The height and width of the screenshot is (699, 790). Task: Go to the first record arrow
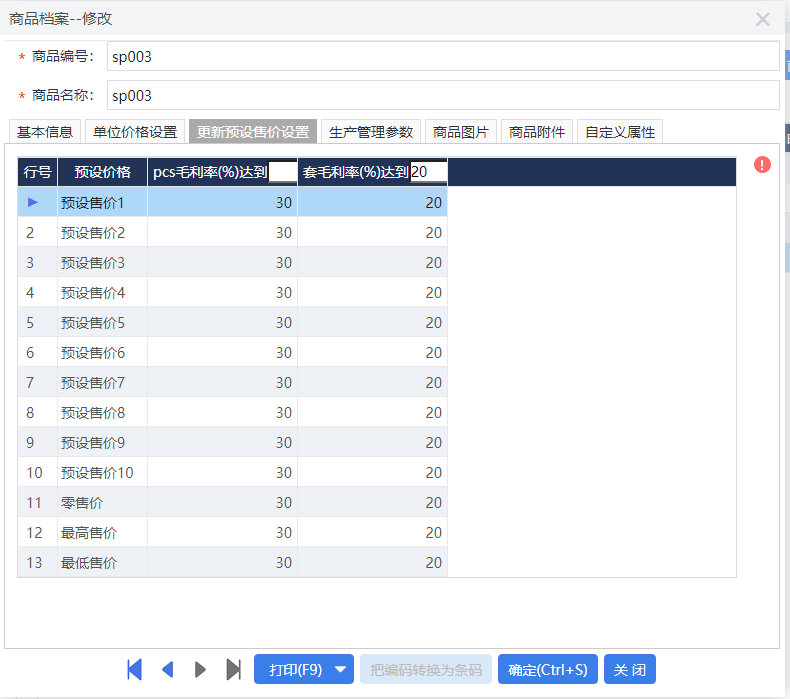pyautogui.click(x=135, y=669)
